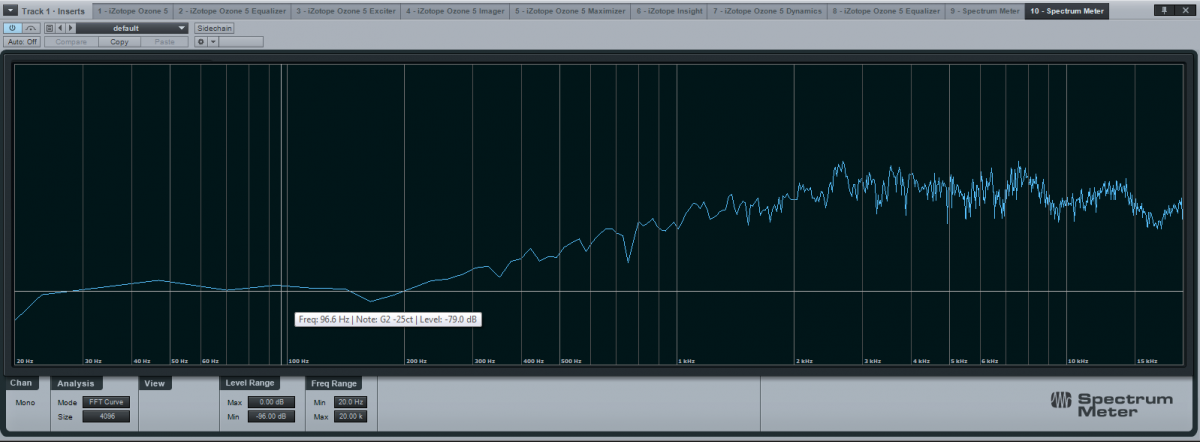
Task: Click the automation curve icon beside power
Action: point(30,28)
